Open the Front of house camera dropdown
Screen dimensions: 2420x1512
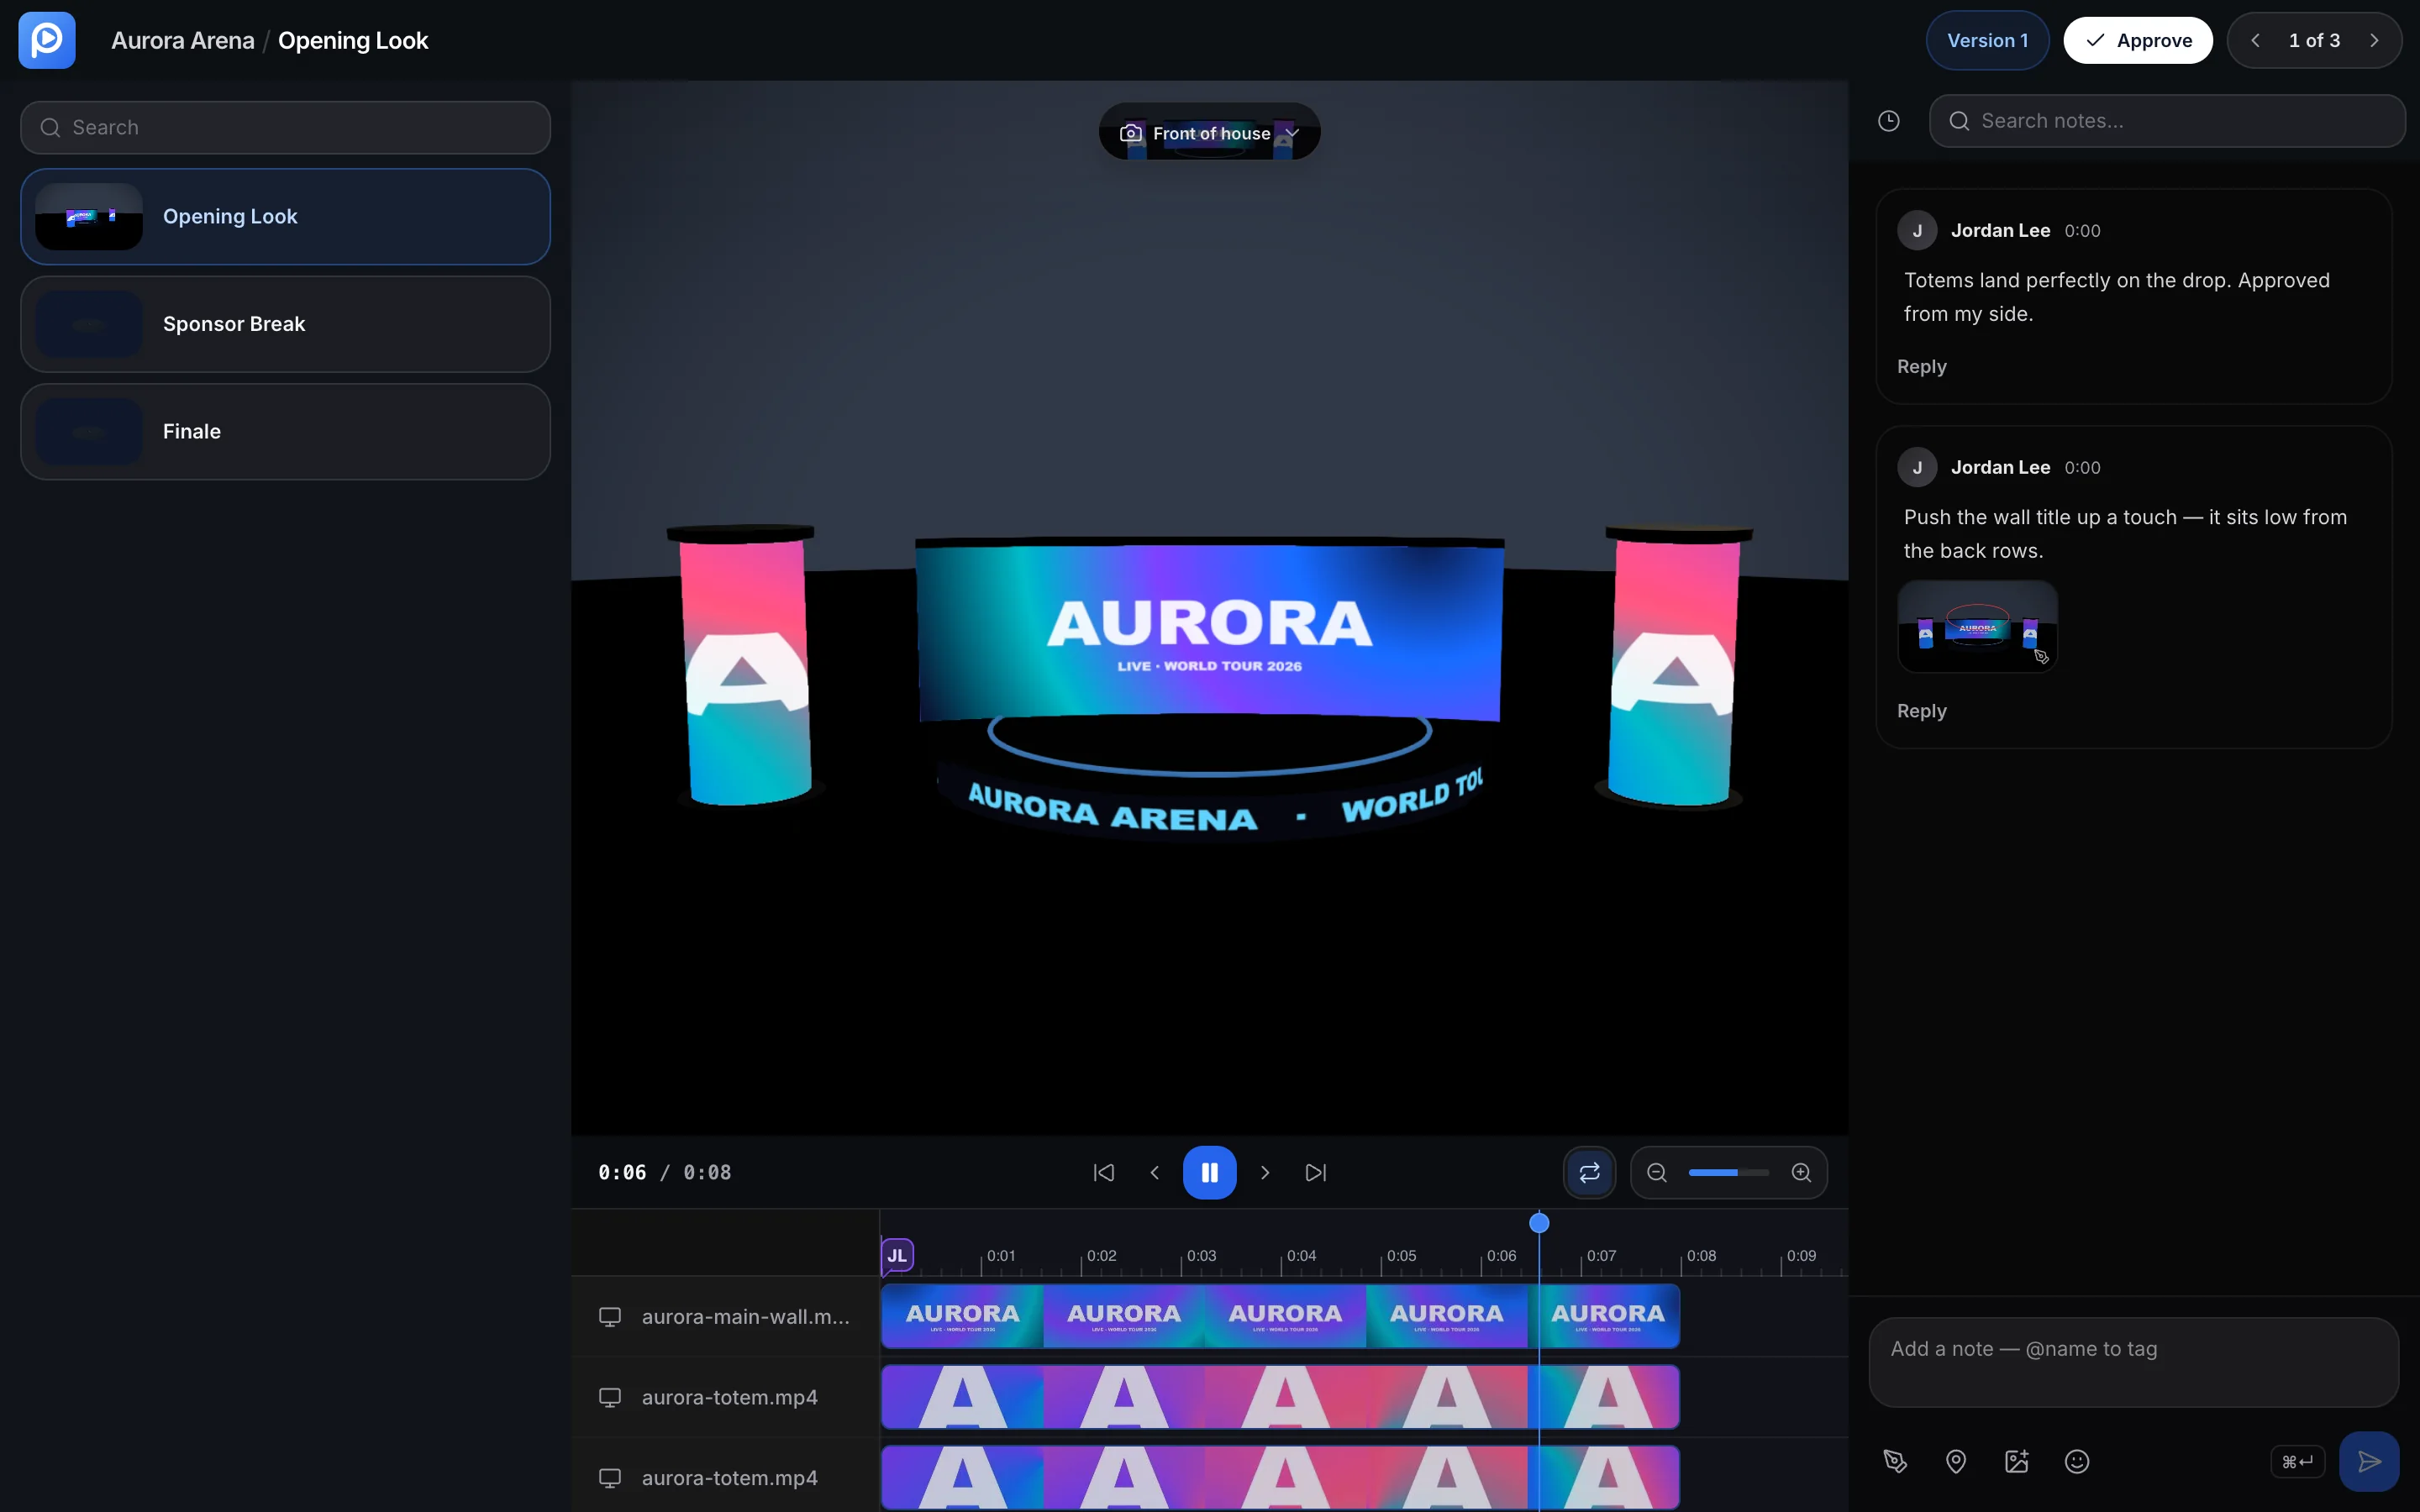pyautogui.click(x=1210, y=132)
